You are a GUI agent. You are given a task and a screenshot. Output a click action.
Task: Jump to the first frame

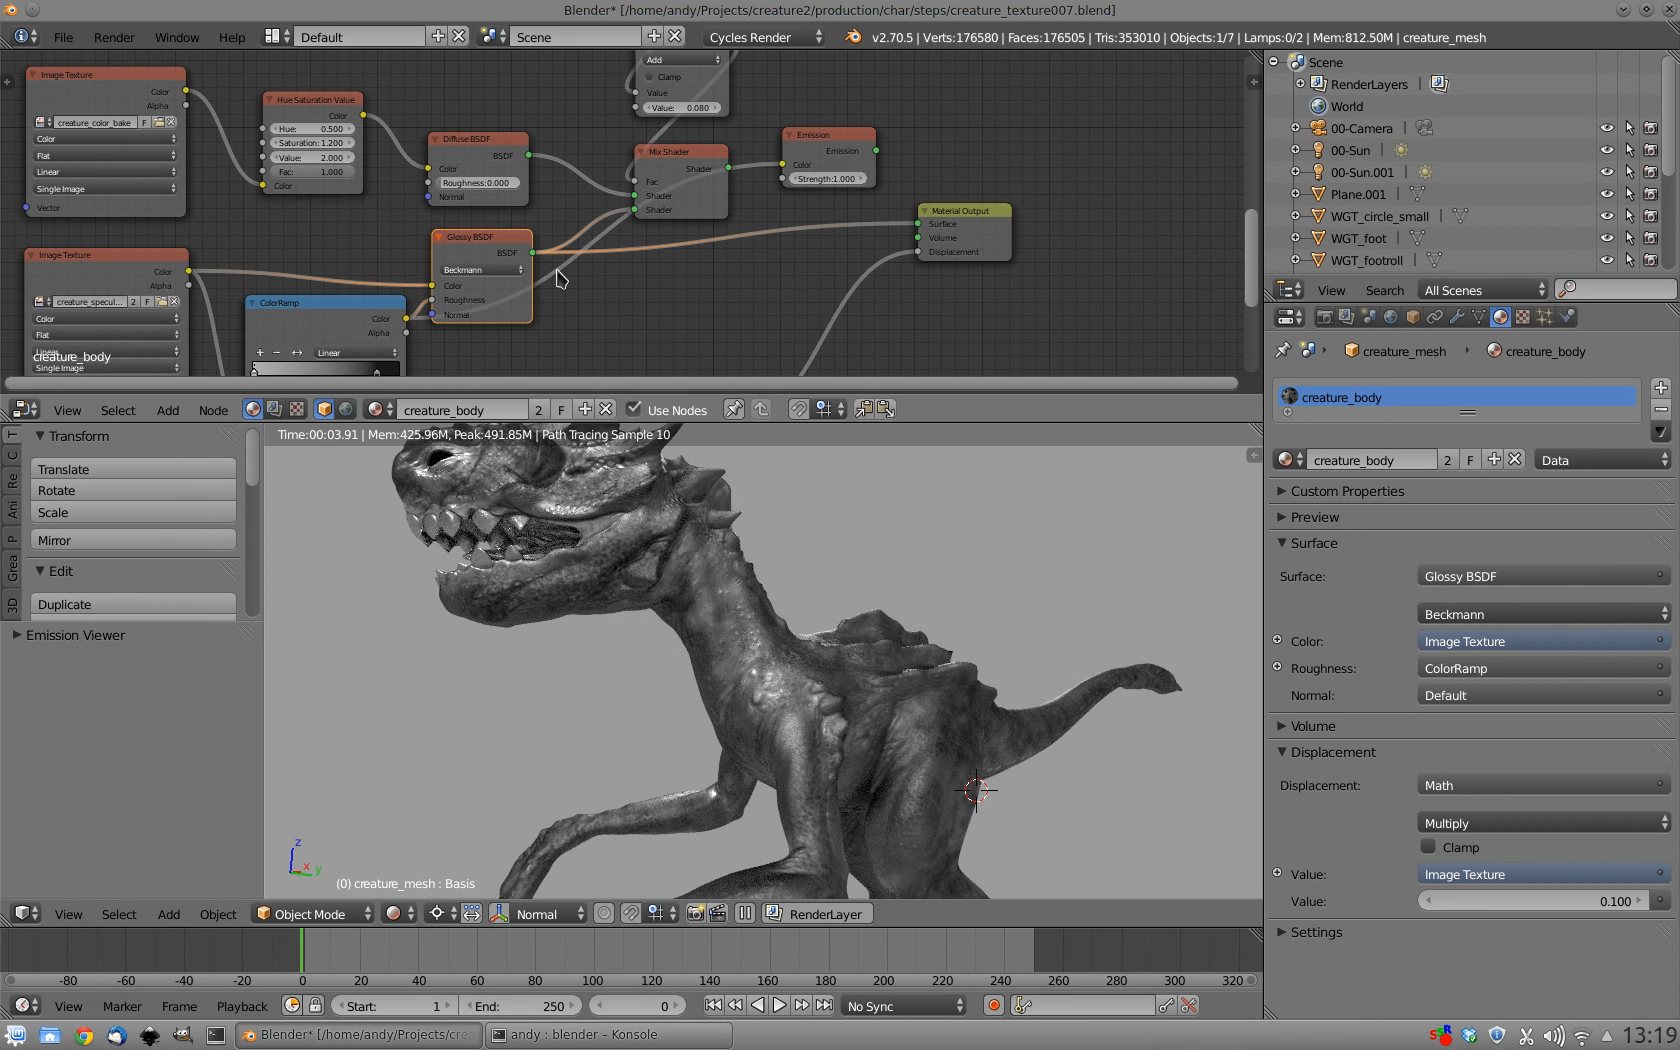(x=713, y=1005)
